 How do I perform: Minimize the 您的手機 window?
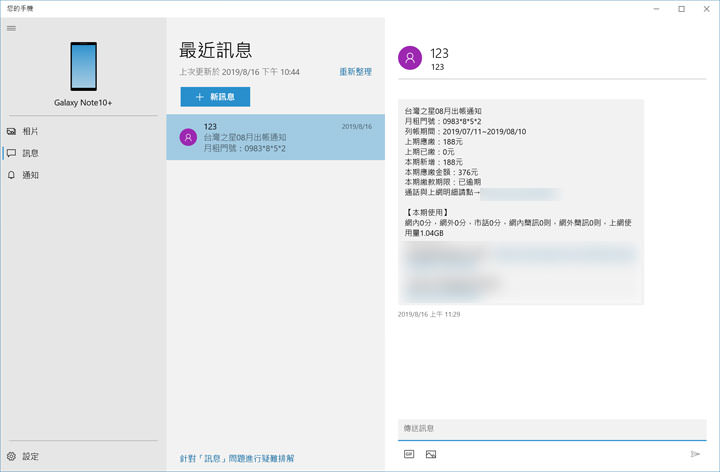(x=657, y=9)
